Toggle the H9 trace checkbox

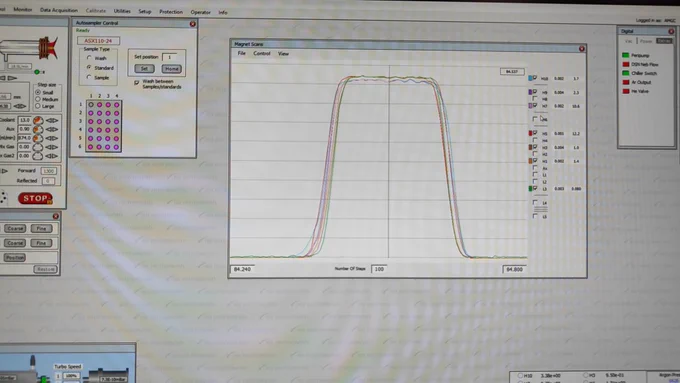(x=535, y=92)
